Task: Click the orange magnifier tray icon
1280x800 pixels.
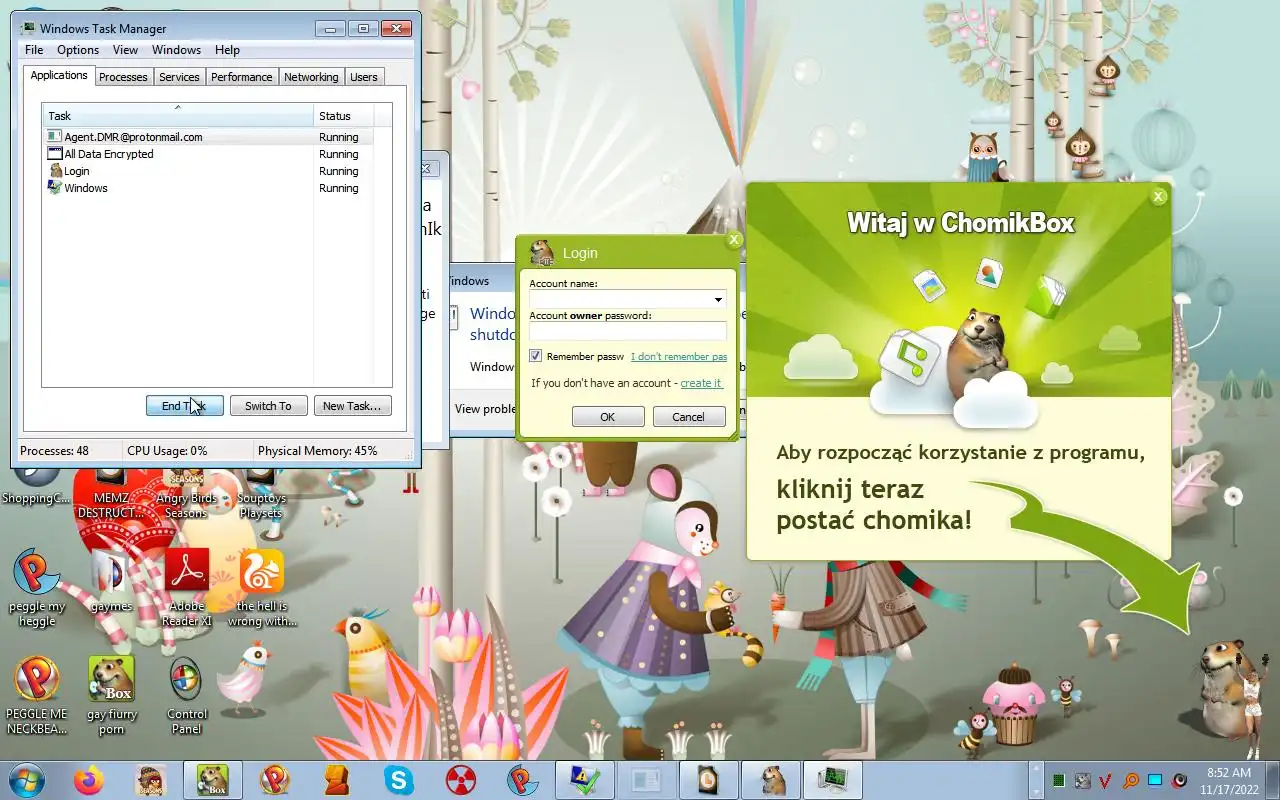Action: pyautogui.click(x=1131, y=780)
